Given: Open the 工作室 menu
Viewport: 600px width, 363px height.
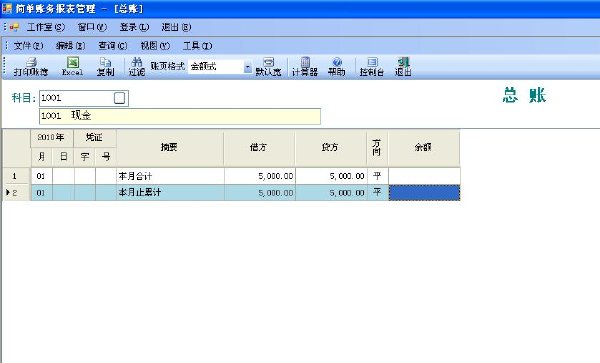Looking at the screenshot, I should 46,27.
